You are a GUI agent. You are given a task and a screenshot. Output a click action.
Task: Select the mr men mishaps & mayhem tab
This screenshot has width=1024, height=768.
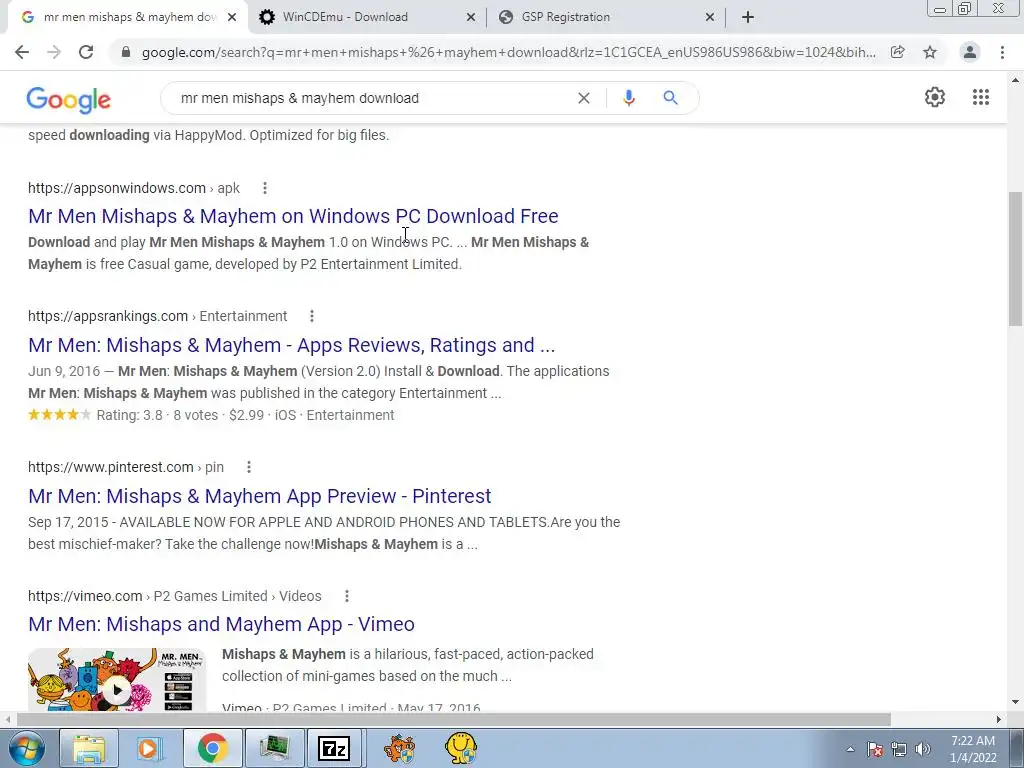(x=127, y=17)
